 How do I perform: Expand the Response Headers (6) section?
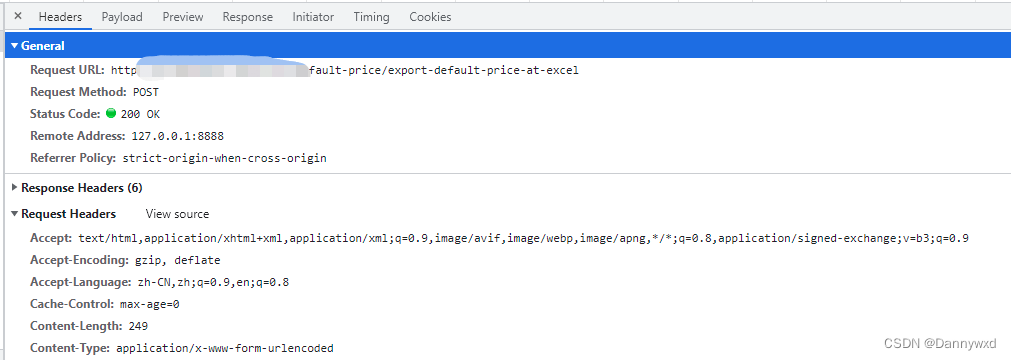coord(15,188)
